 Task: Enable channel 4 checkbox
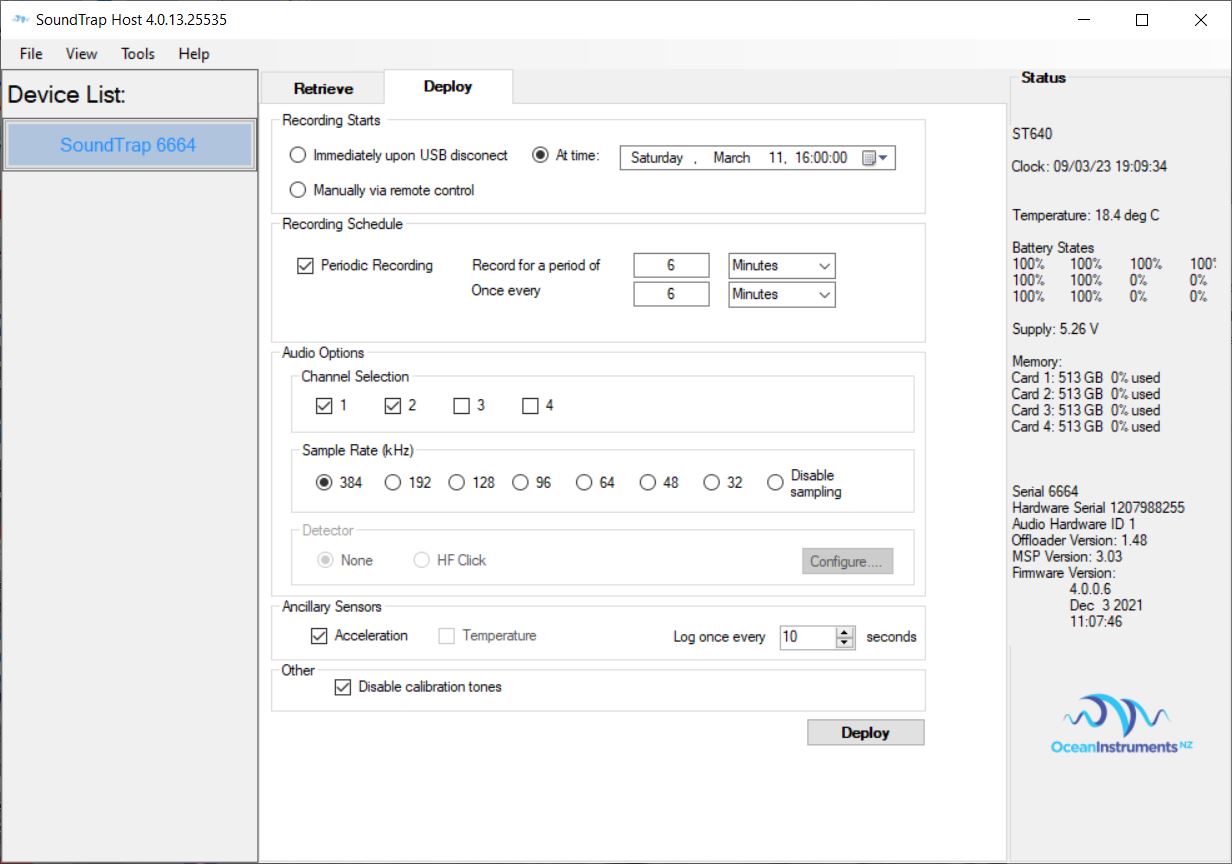[x=531, y=406]
